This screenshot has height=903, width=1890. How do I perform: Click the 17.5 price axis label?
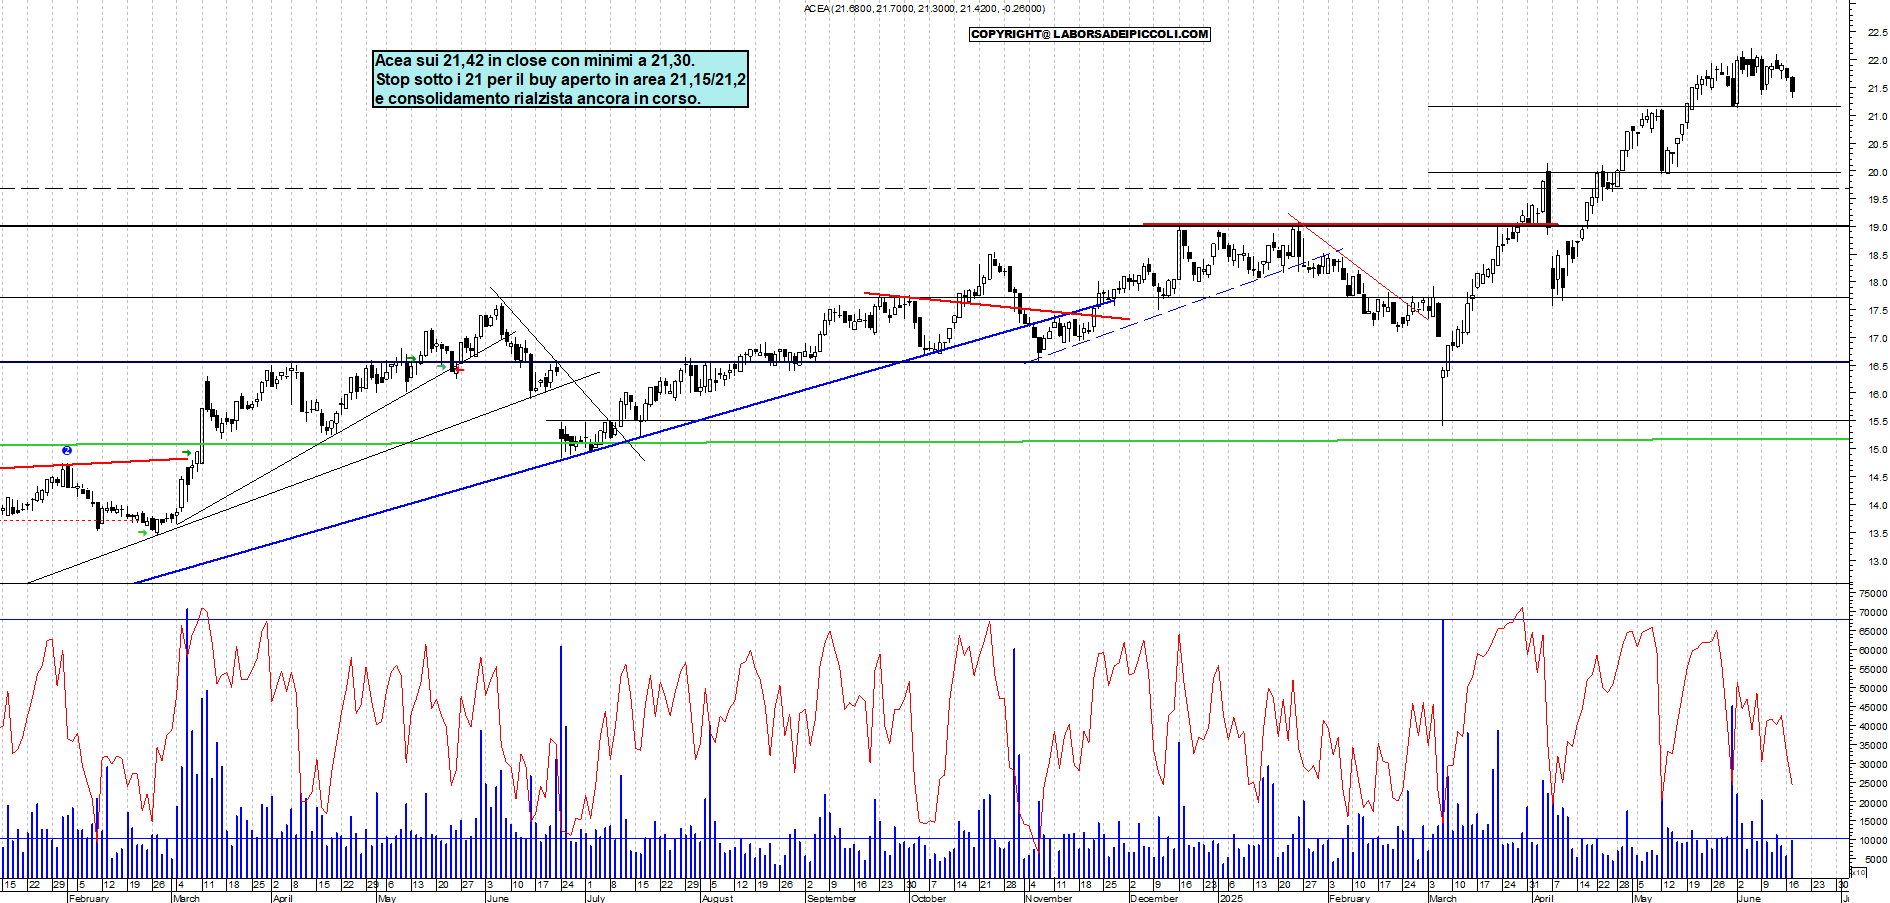point(1877,311)
